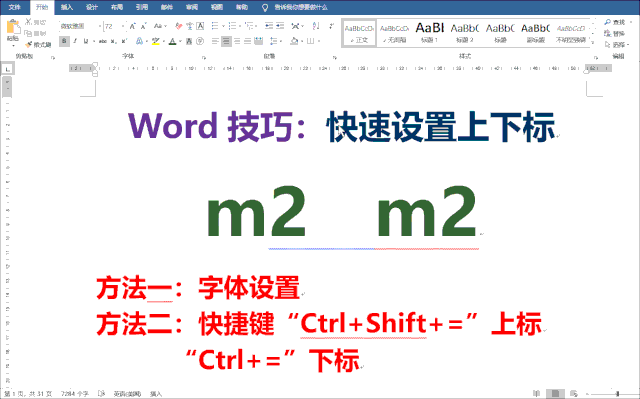640x399 pixels.
Task: Toggle Subscript x₂ button
Action: (113, 41)
